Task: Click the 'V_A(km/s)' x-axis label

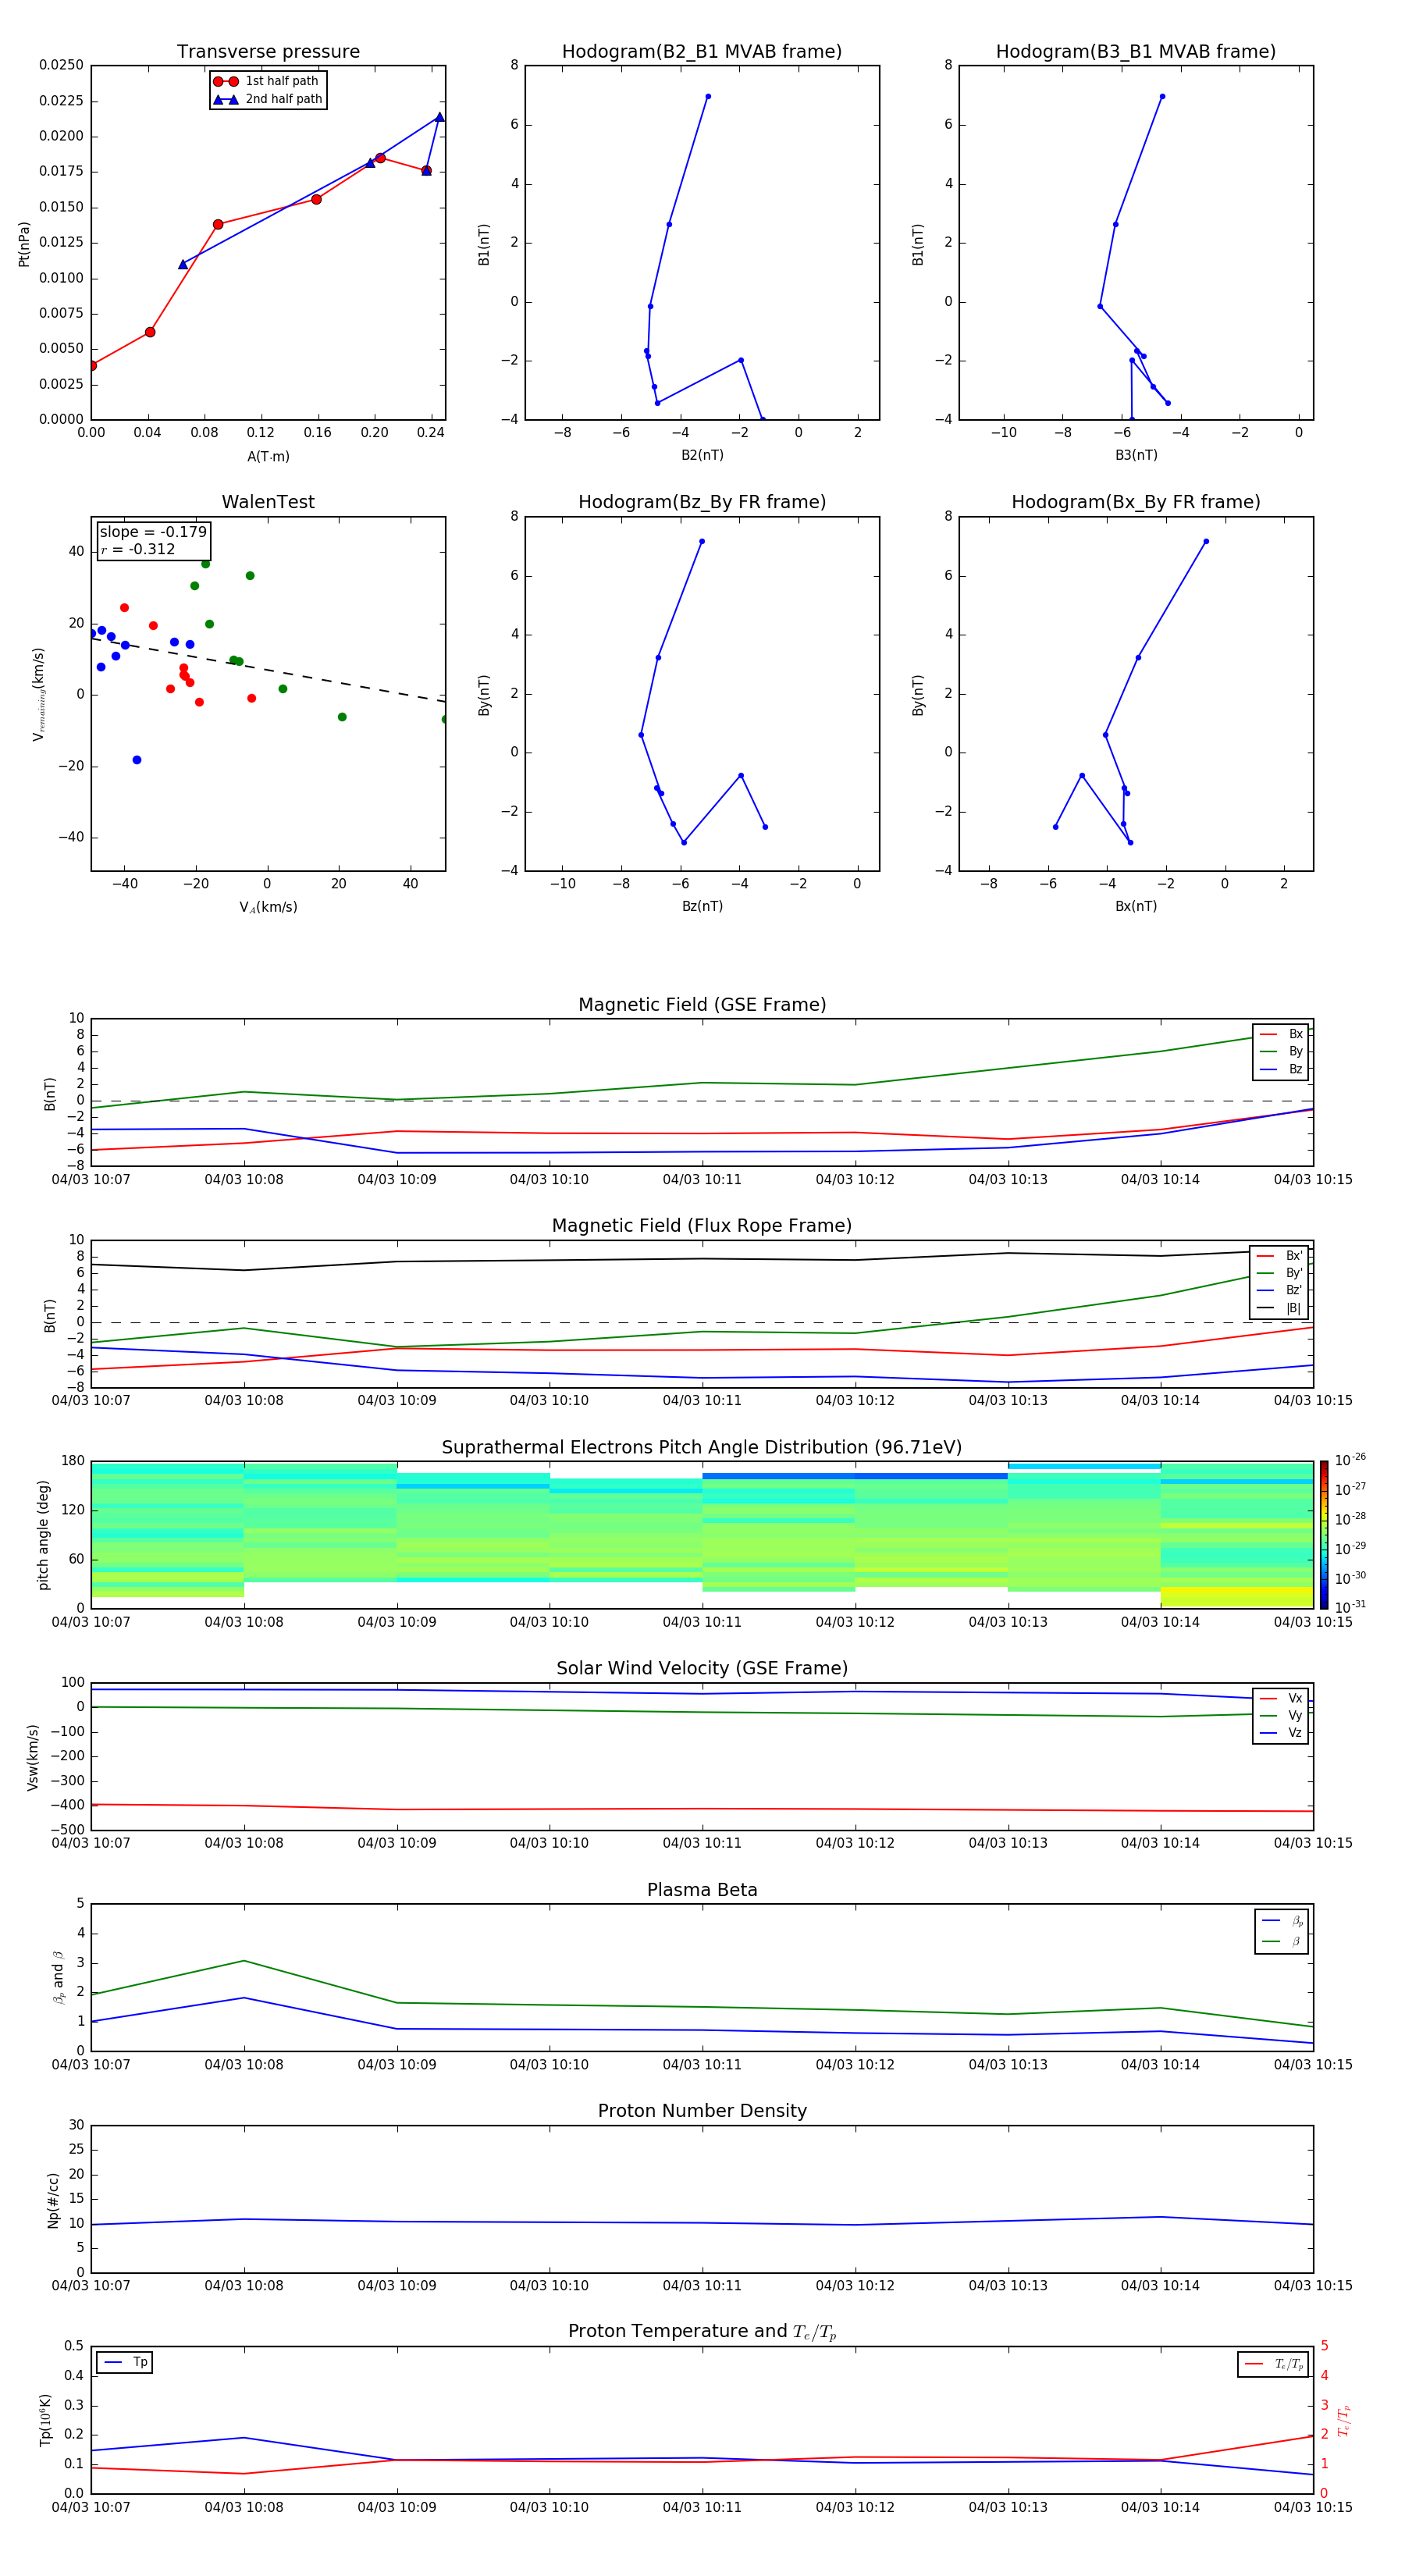Action: tap(268, 907)
